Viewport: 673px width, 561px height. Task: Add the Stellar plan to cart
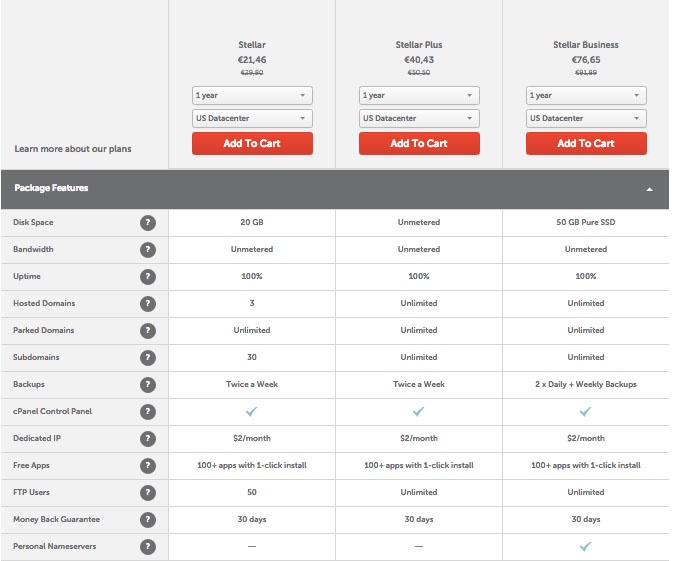point(252,144)
